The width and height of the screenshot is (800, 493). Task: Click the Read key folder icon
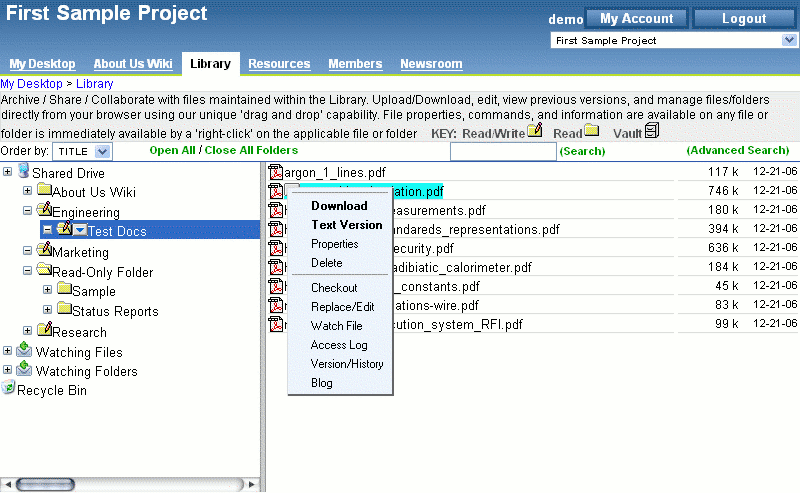[x=591, y=131]
